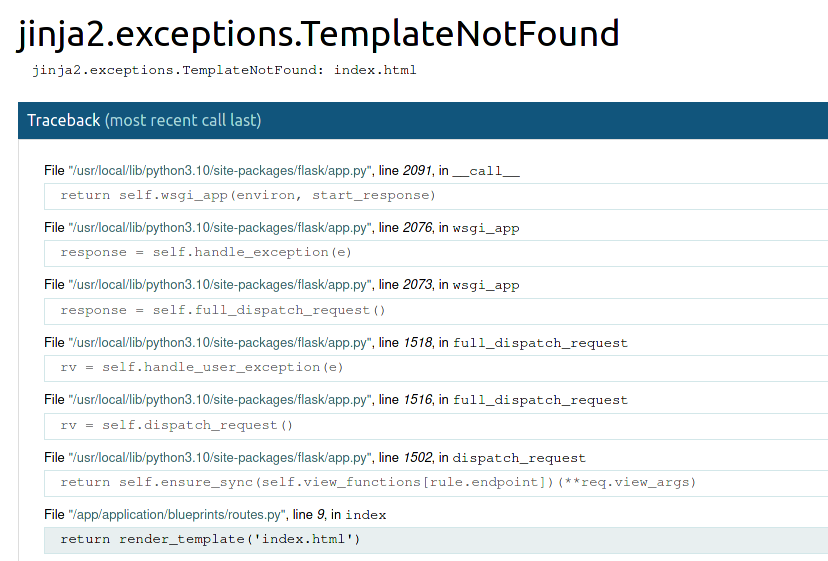Open code line 'rv = self.dispatch_request()'
This screenshot has width=828, height=561.
pyautogui.click(x=436, y=425)
